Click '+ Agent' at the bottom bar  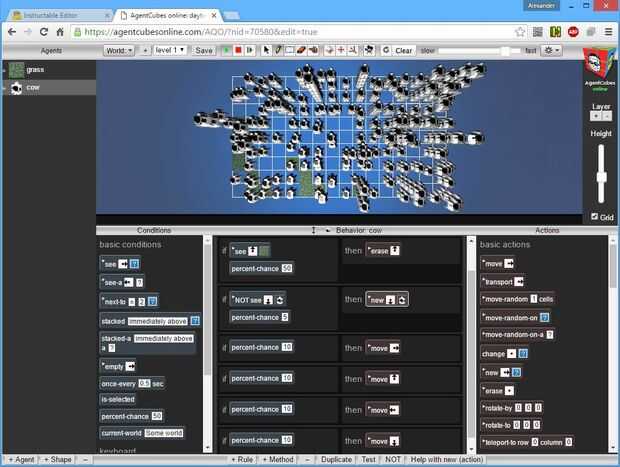coord(22,459)
